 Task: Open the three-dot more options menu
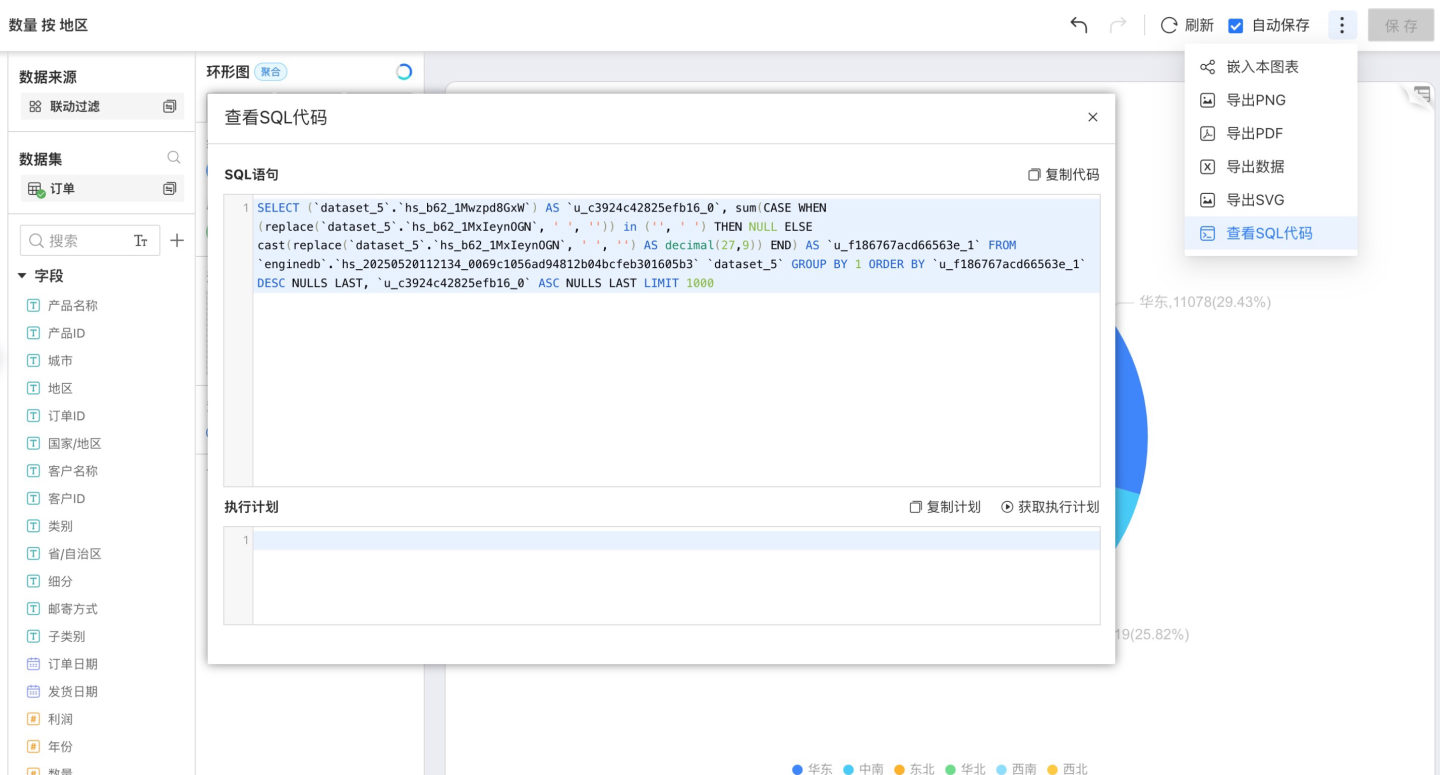[x=1342, y=25]
